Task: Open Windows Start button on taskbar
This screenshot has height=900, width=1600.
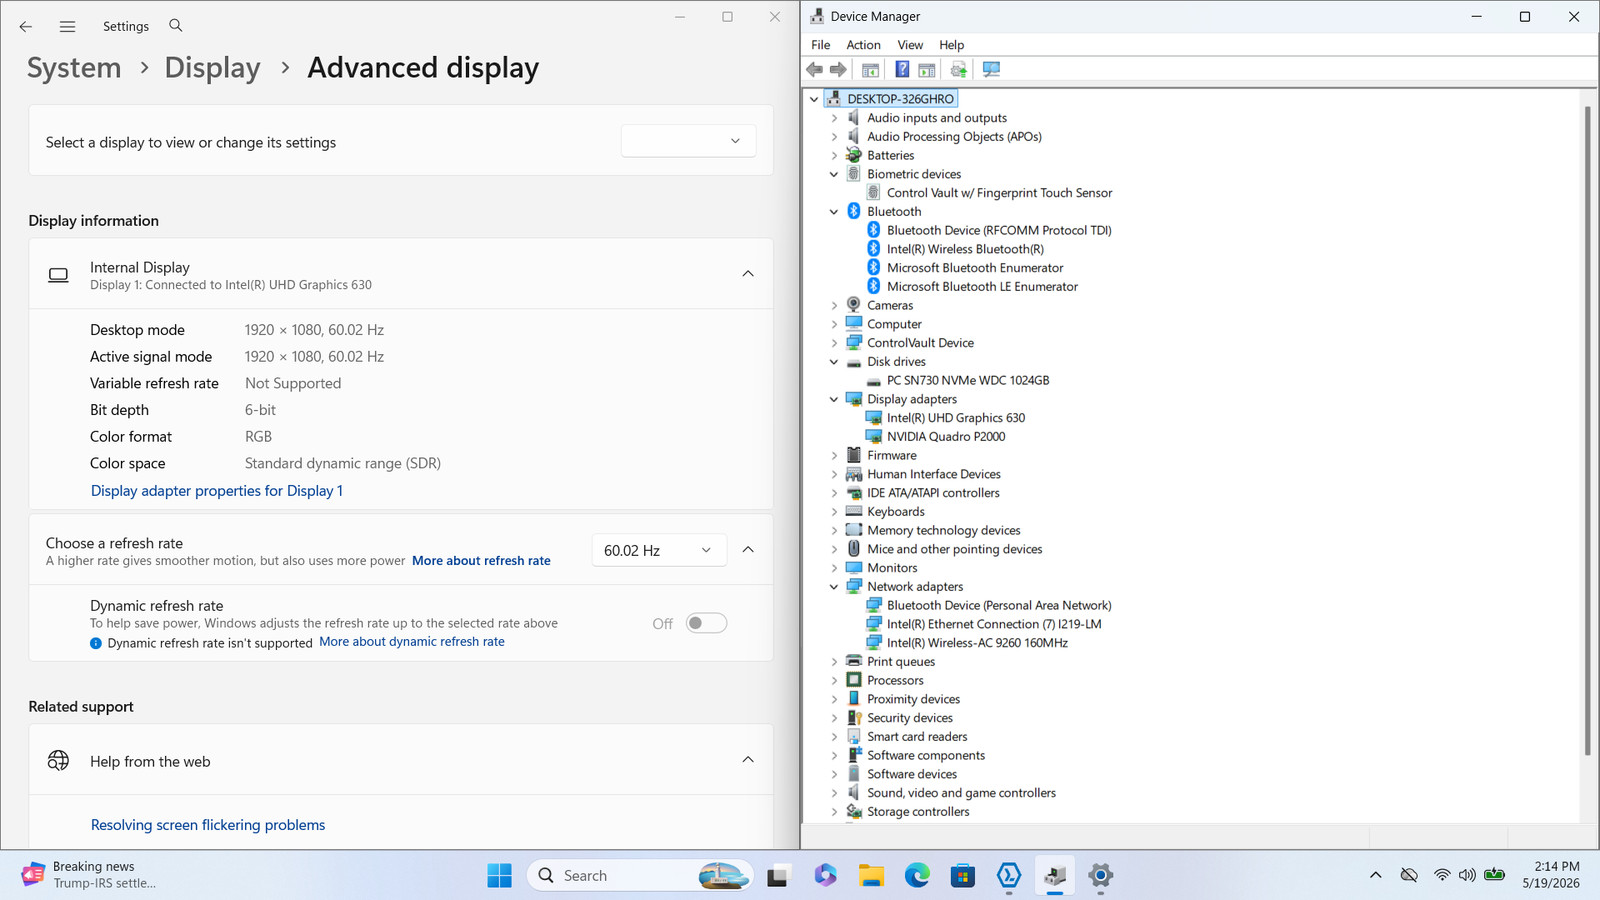Action: pos(499,875)
